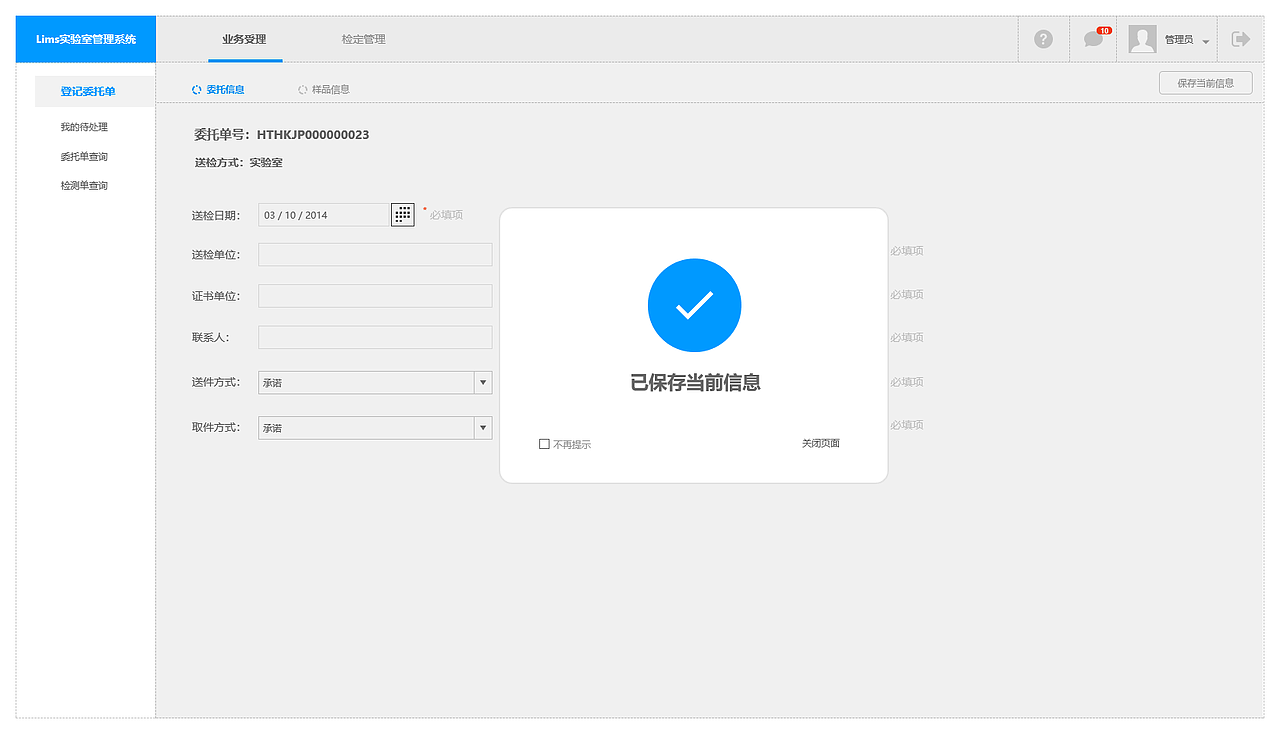The width and height of the screenshot is (1280, 734).
Task: Select 我的待处理 in the sidebar
Action: tap(86, 126)
